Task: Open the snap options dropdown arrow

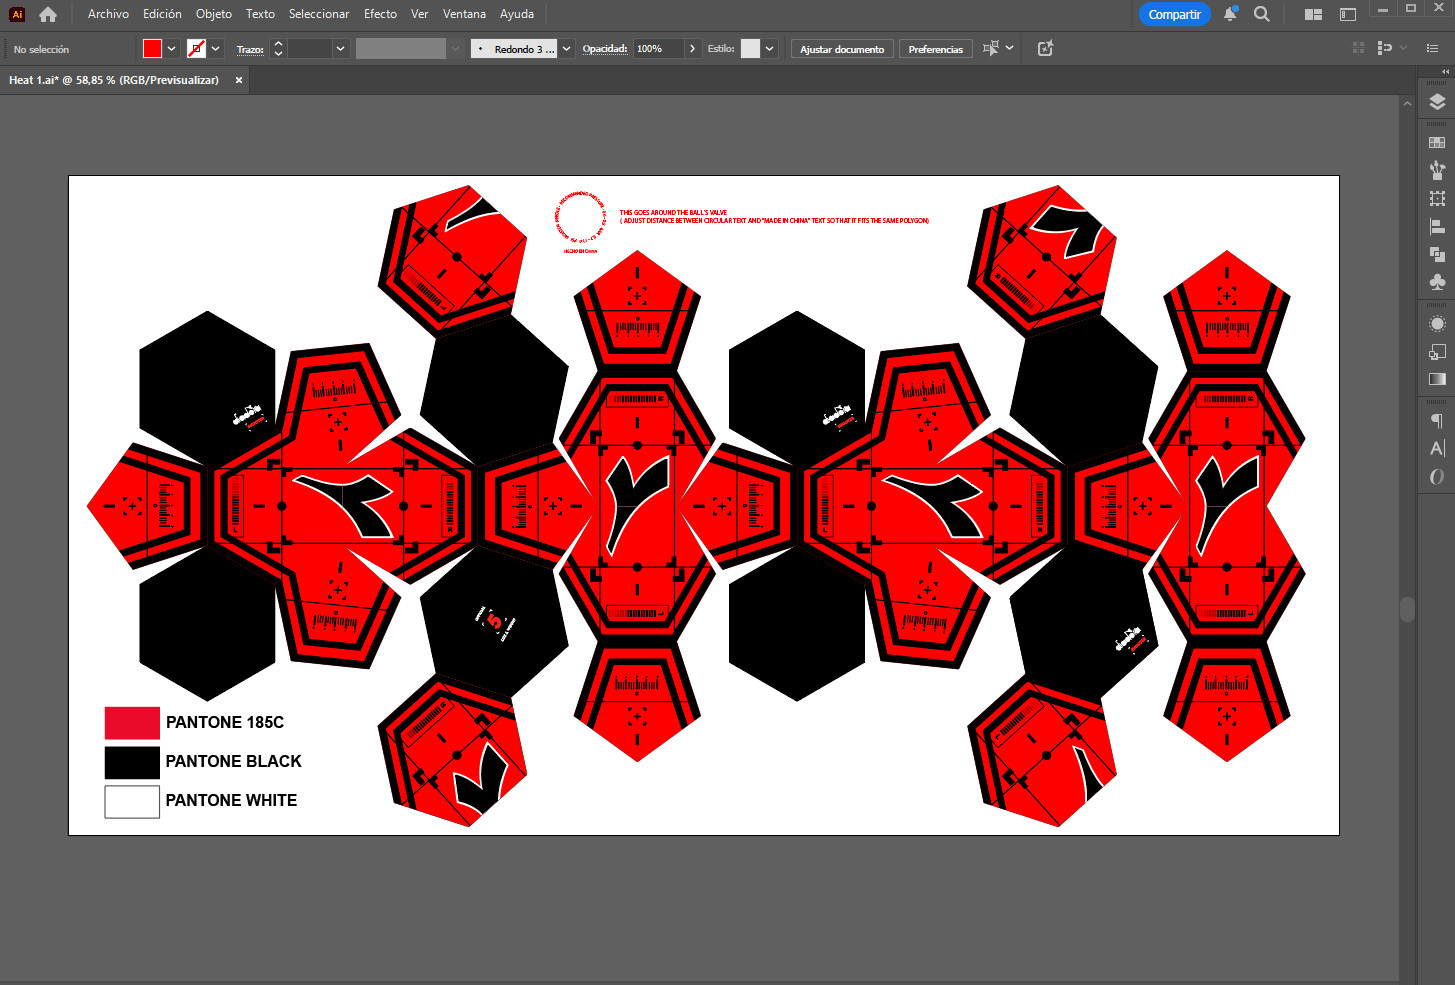Action: [1404, 48]
